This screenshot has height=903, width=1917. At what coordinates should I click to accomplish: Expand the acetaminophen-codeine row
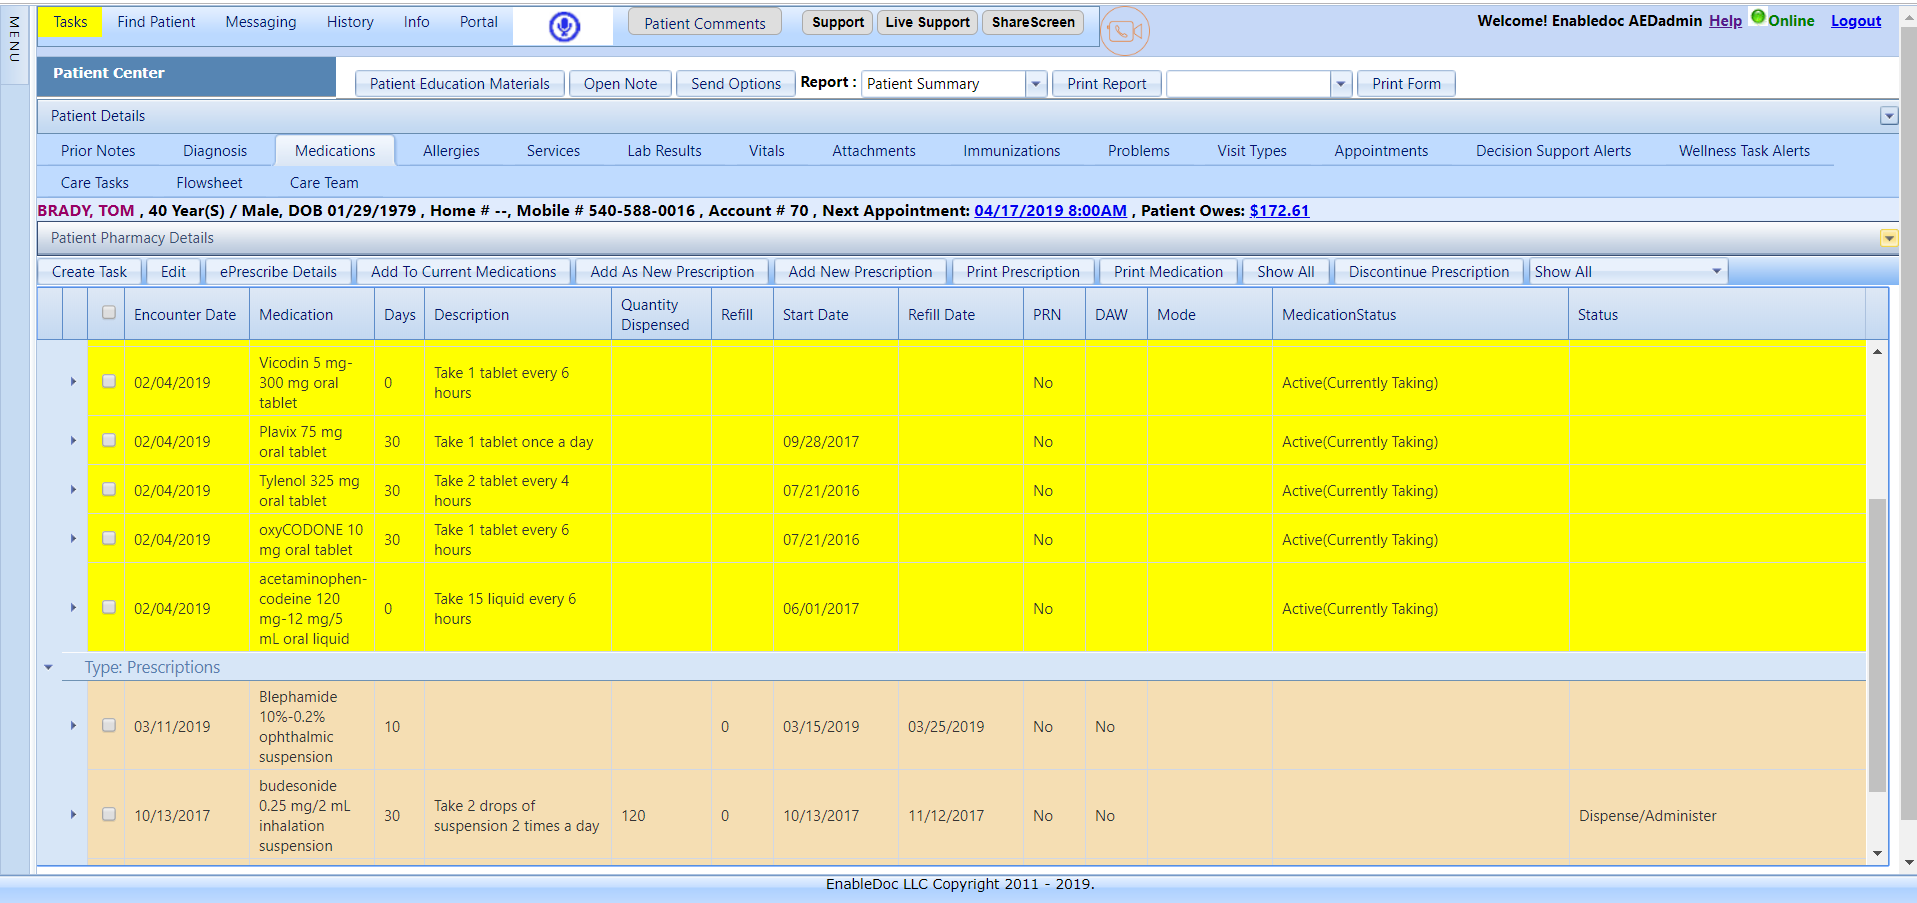(x=73, y=608)
